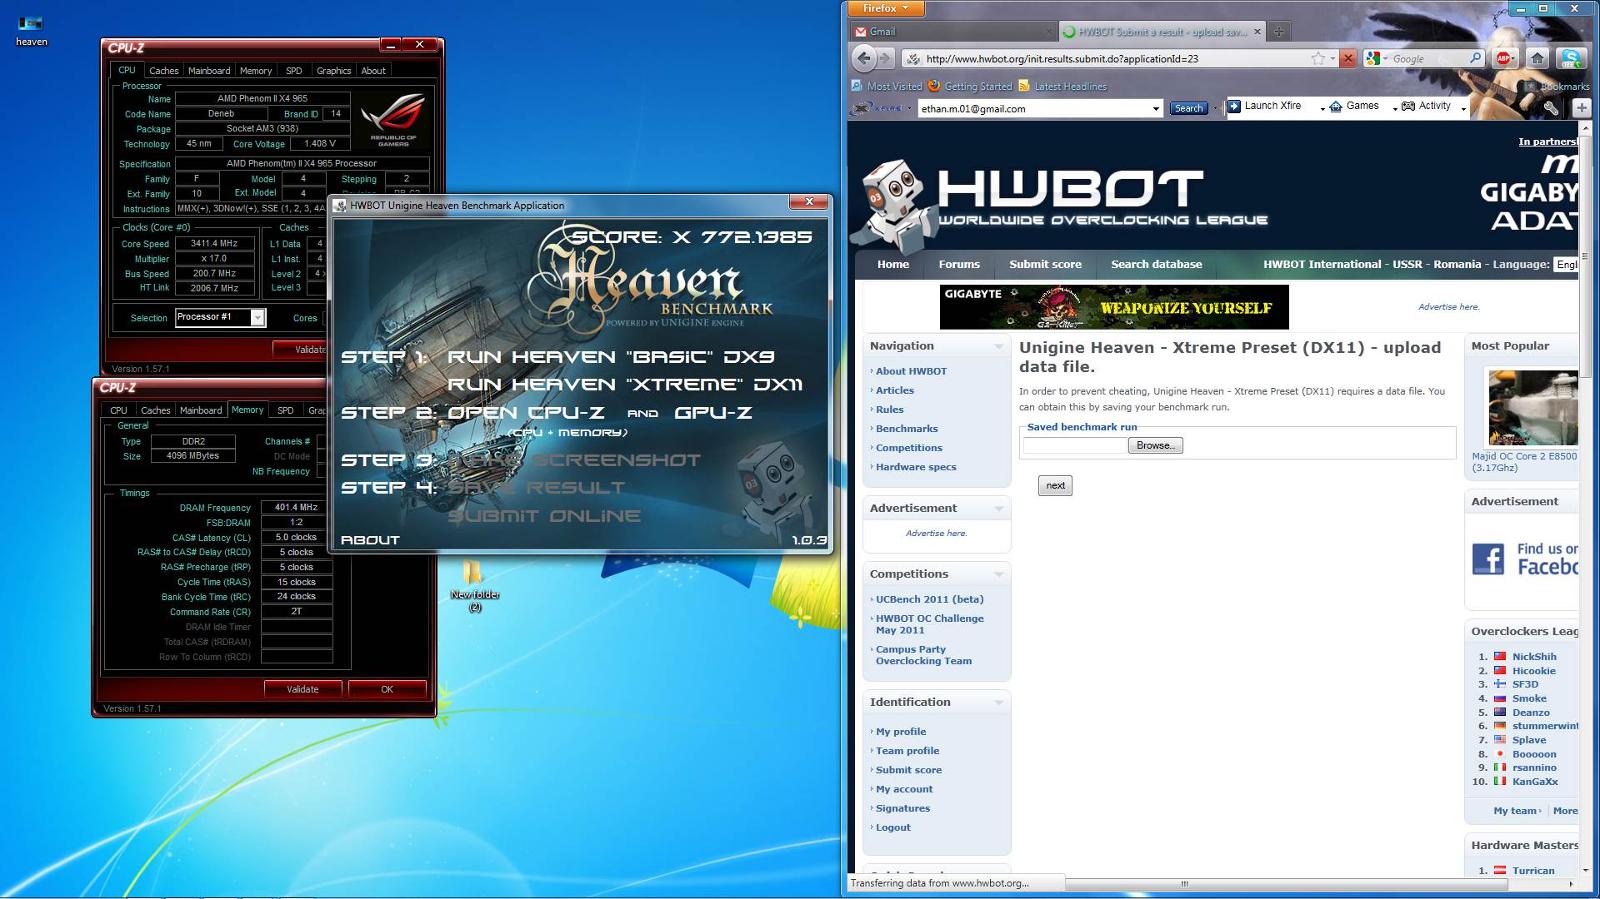Click the Google search magnifier icon
1600x899 pixels.
[1475, 58]
